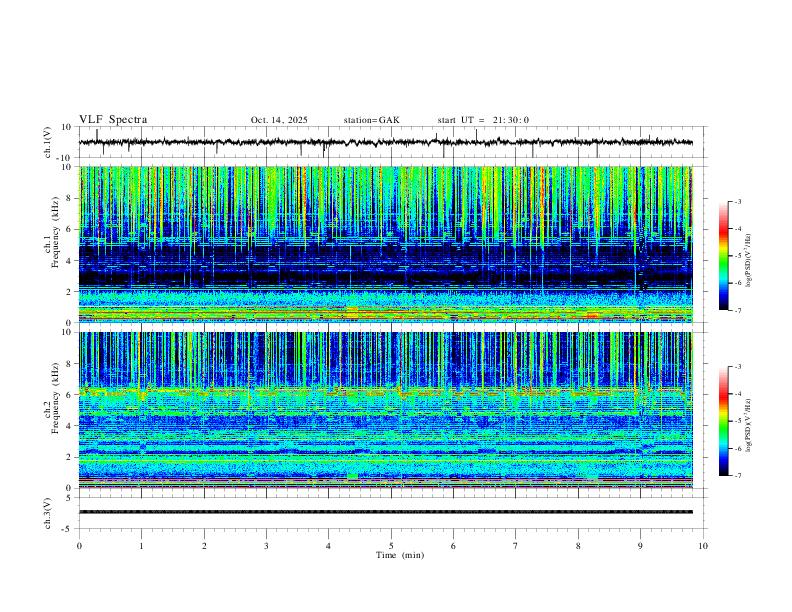Viewport: 792px width, 612px height.
Task: Click the "4" minute tick on time axis
Action: [x=328, y=546]
